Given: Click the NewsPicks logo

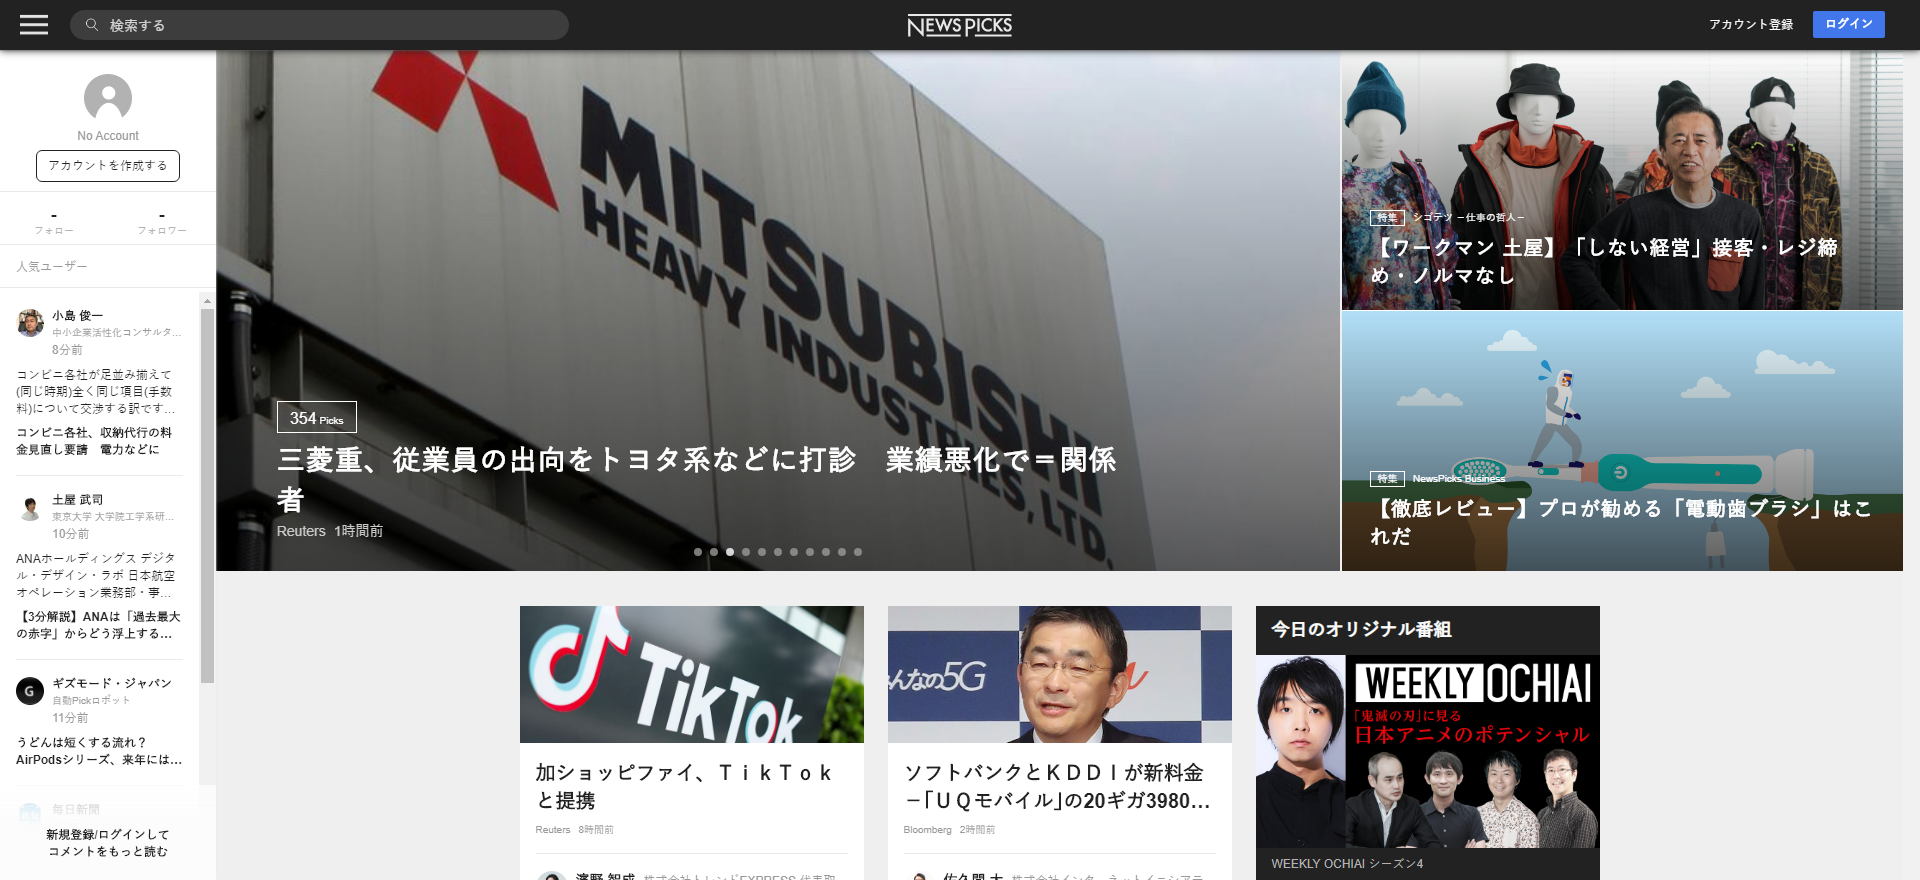Looking at the screenshot, I should click(x=959, y=25).
